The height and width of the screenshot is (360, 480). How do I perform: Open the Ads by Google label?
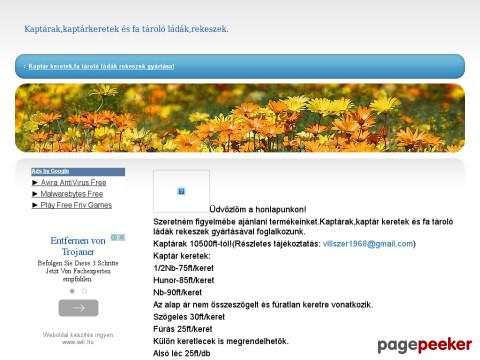[50, 171]
